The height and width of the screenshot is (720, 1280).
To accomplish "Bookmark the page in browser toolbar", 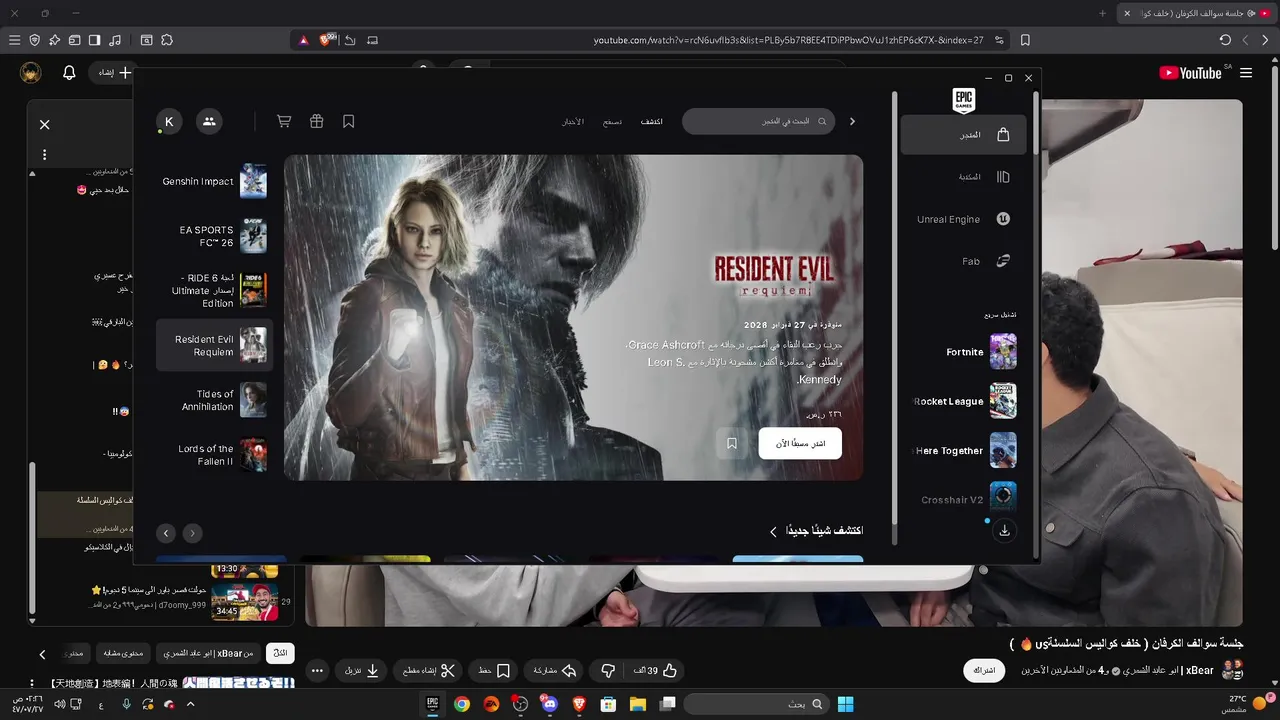I will pyautogui.click(x=1025, y=40).
